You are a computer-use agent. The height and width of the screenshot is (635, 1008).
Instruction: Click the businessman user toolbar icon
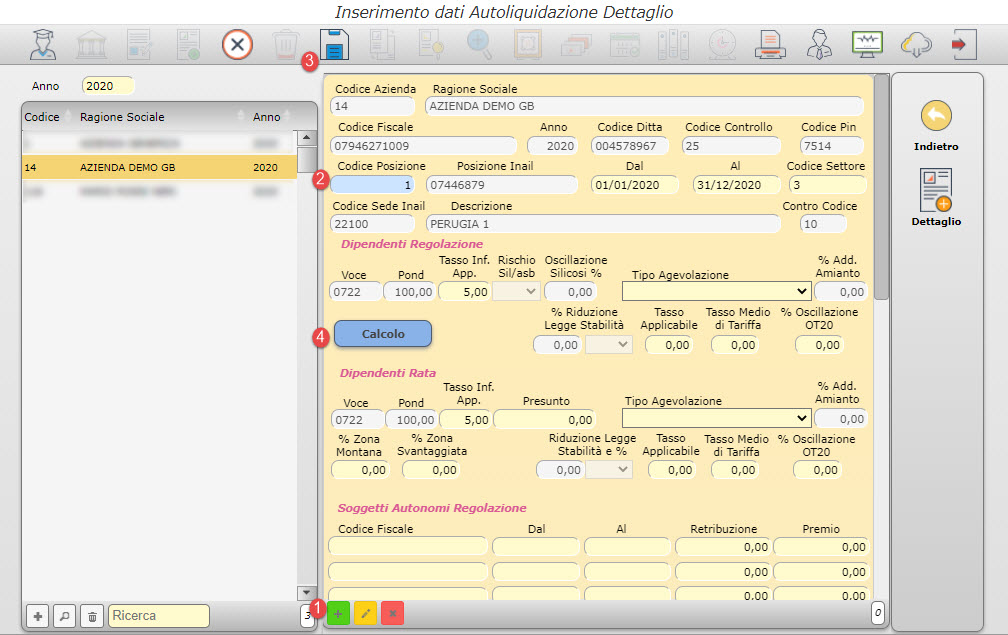[x=819, y=44]
